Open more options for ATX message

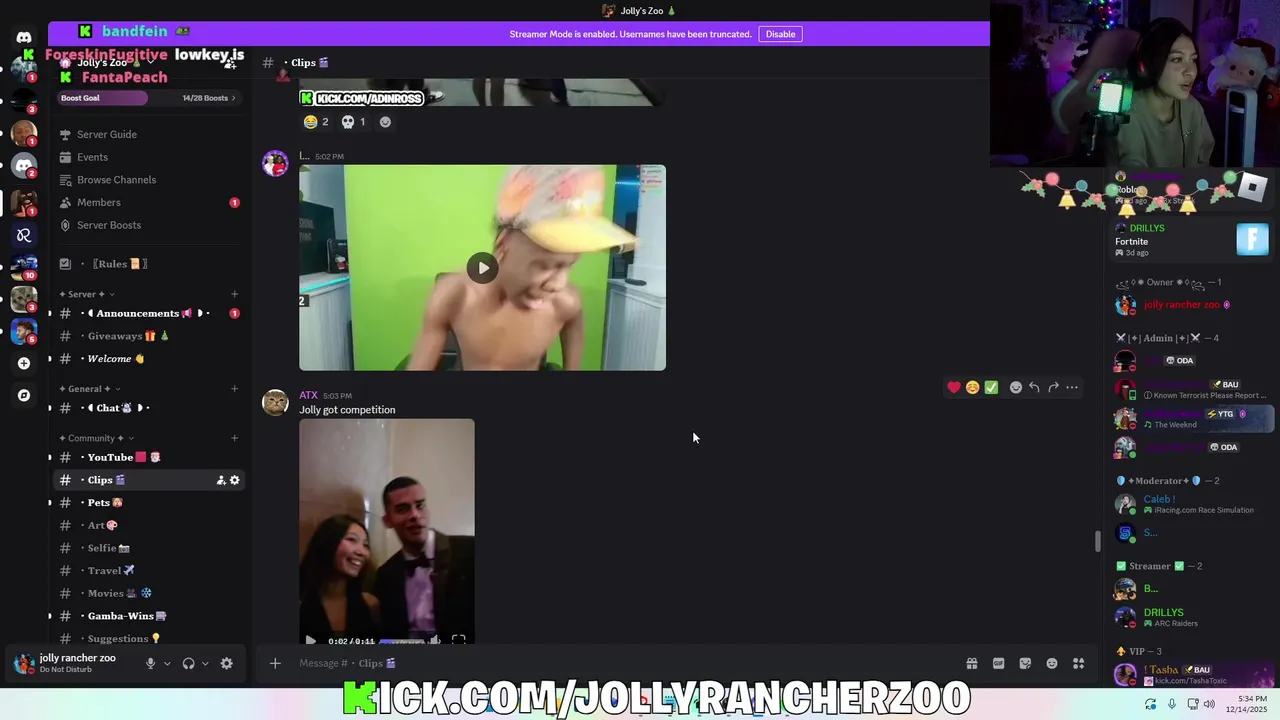click(1072, 387)
